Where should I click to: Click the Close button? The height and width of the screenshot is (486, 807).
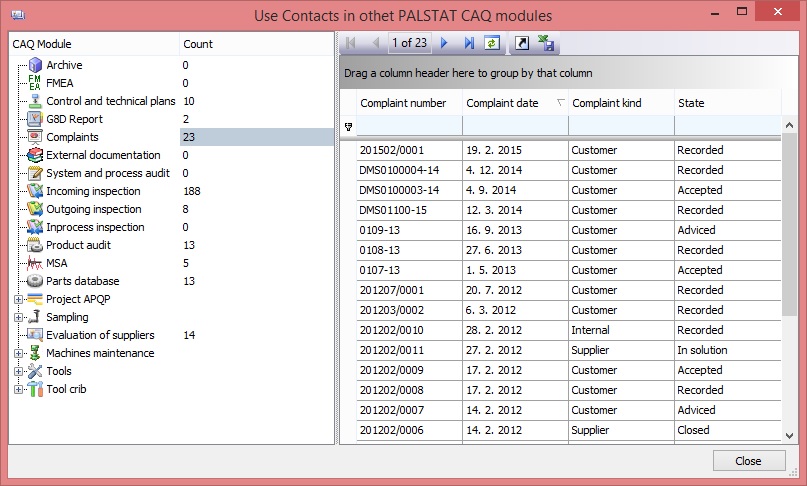(x=749, y=461)
